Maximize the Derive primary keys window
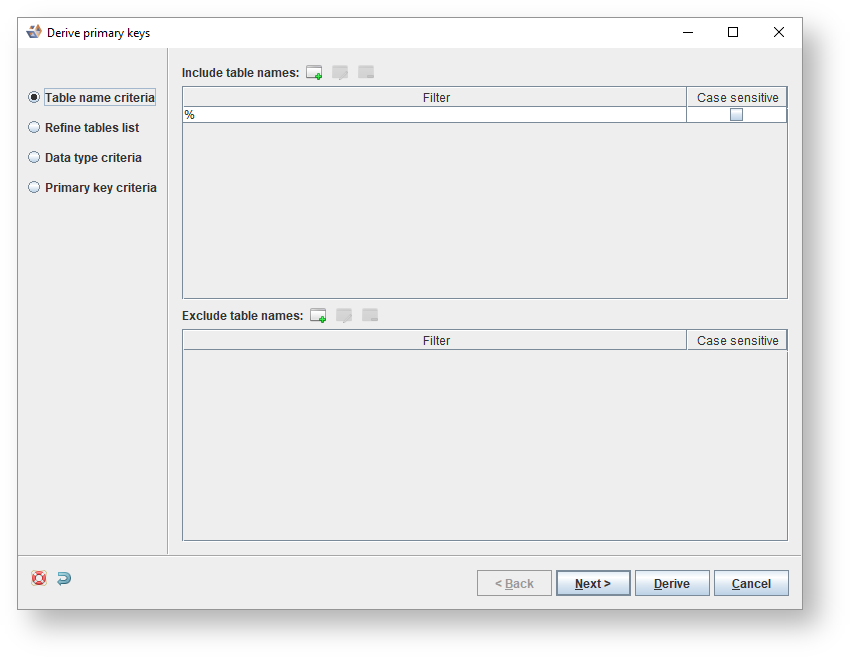The height and width of the screenshot is (658, 851). pos(733,32)
